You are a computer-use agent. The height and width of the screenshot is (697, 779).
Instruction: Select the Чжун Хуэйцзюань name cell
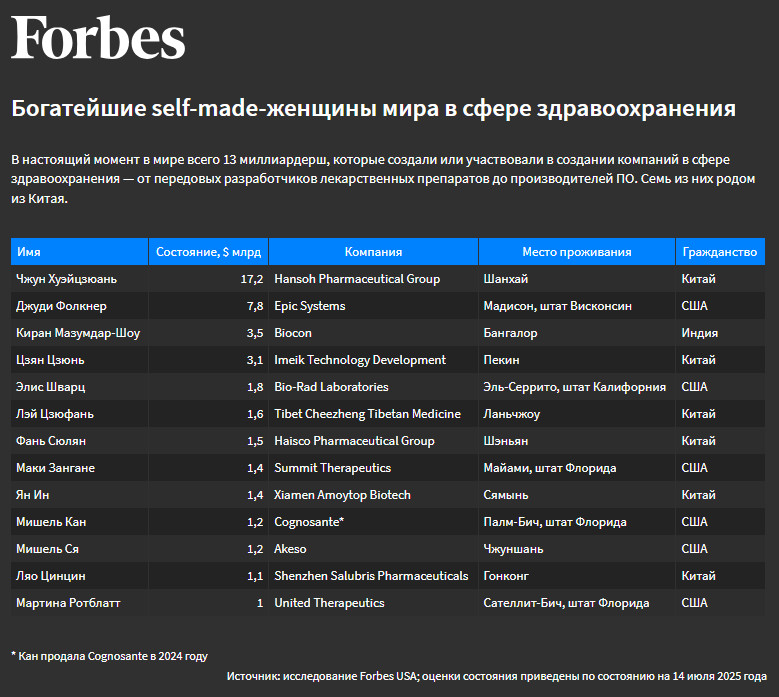[x=79, y=279]
